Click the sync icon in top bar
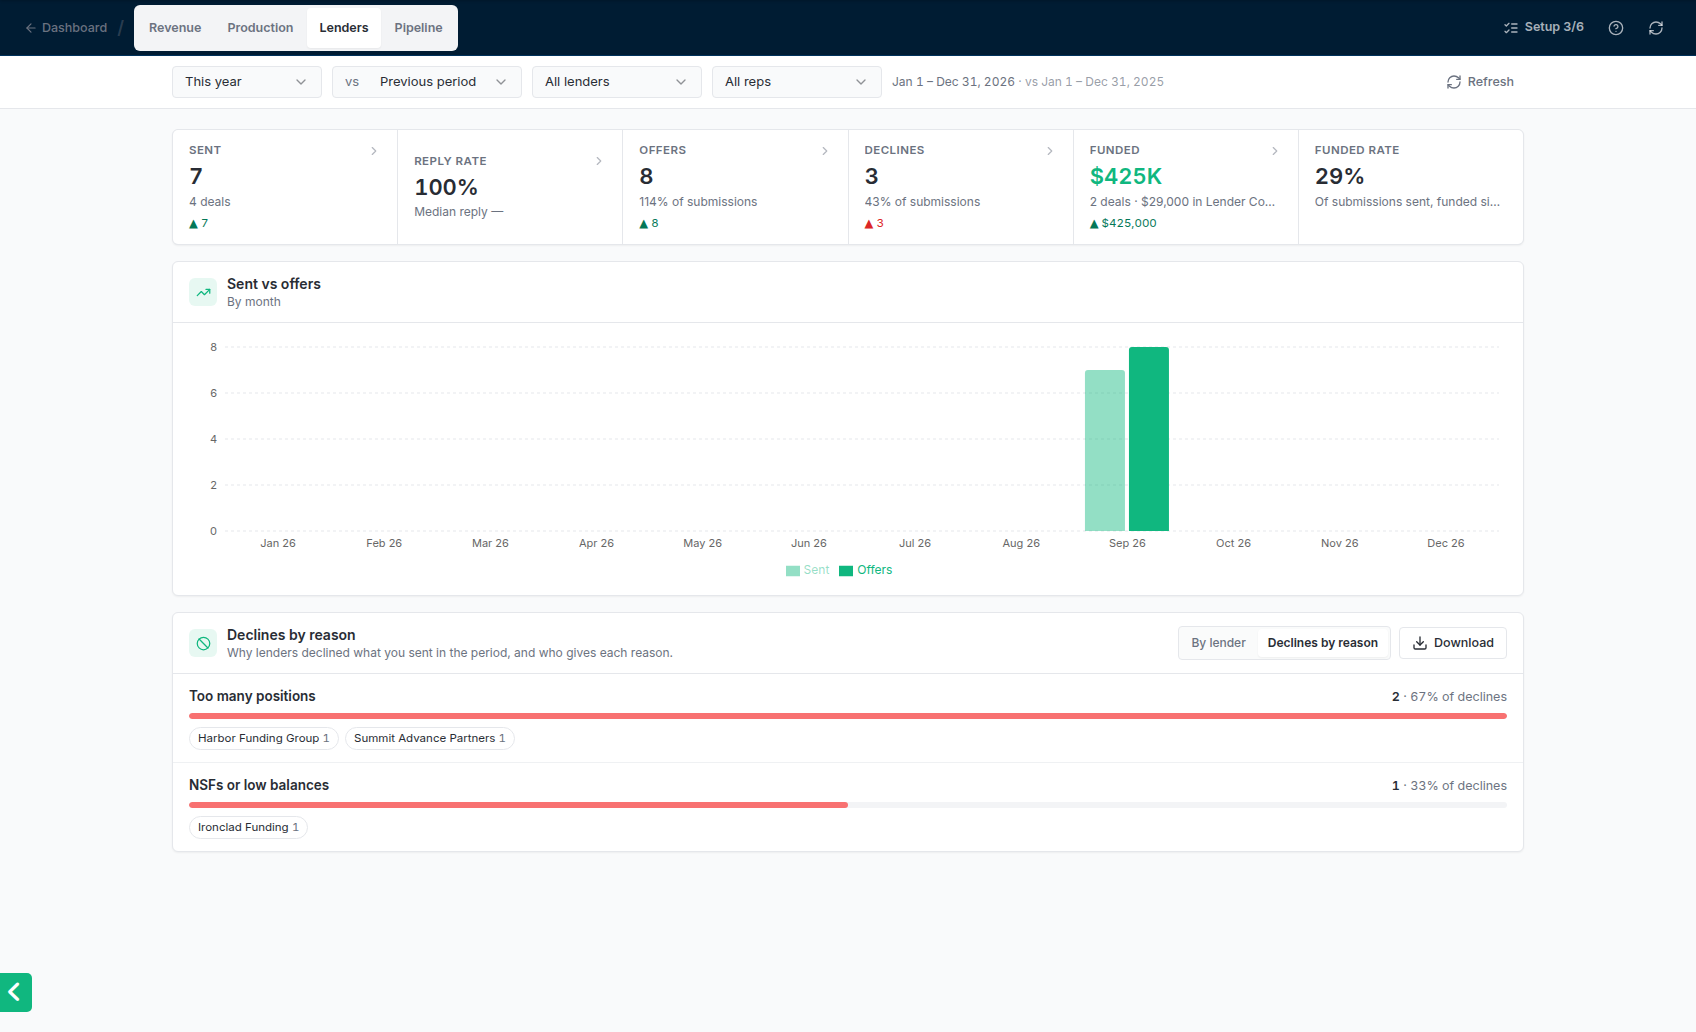This screenshot has width=1696, height=1032. pyautogui.click(x=1656, y=28)
